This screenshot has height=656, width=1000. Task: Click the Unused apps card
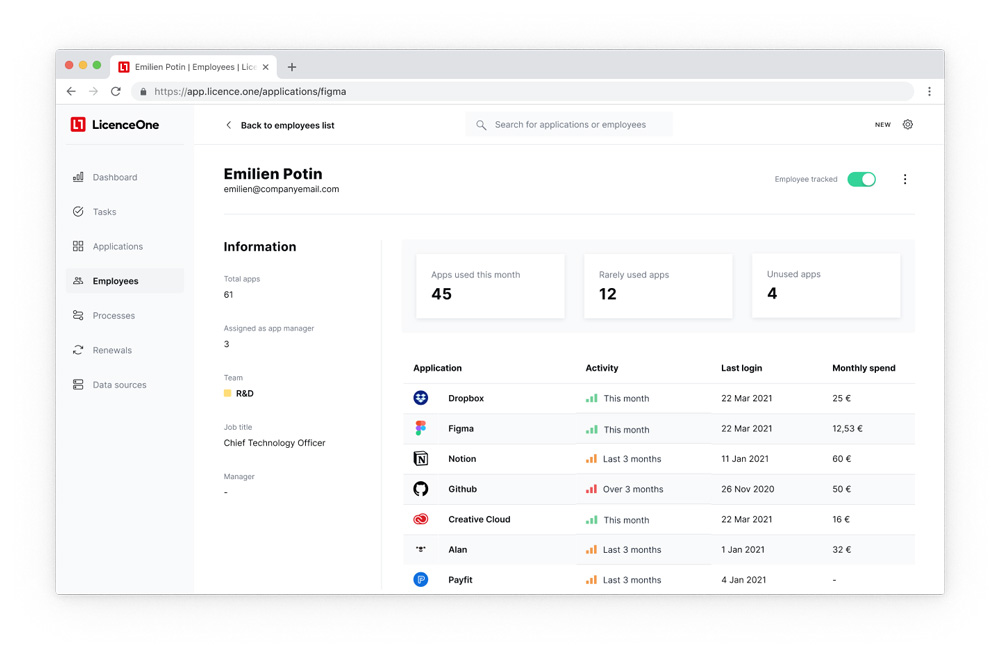pos(826,286)
